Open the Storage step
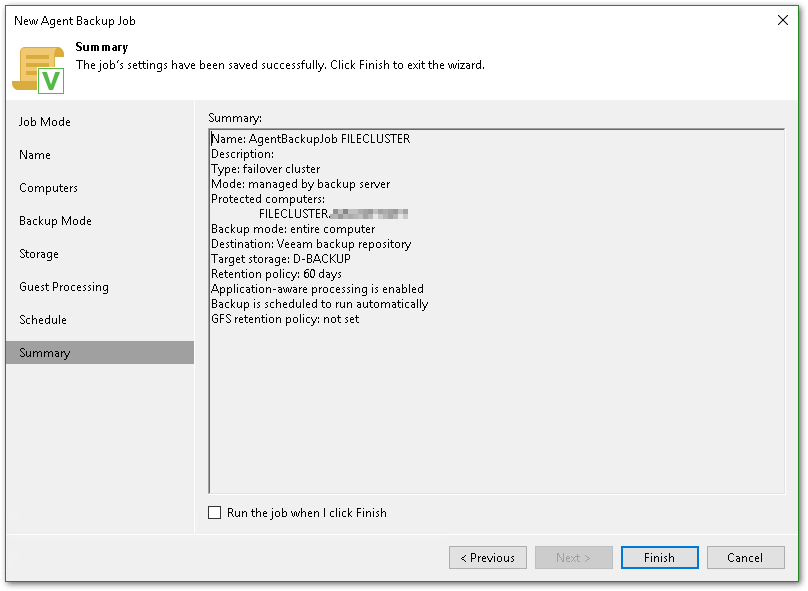This screenshot has width=808, height=591. point(39,254)
